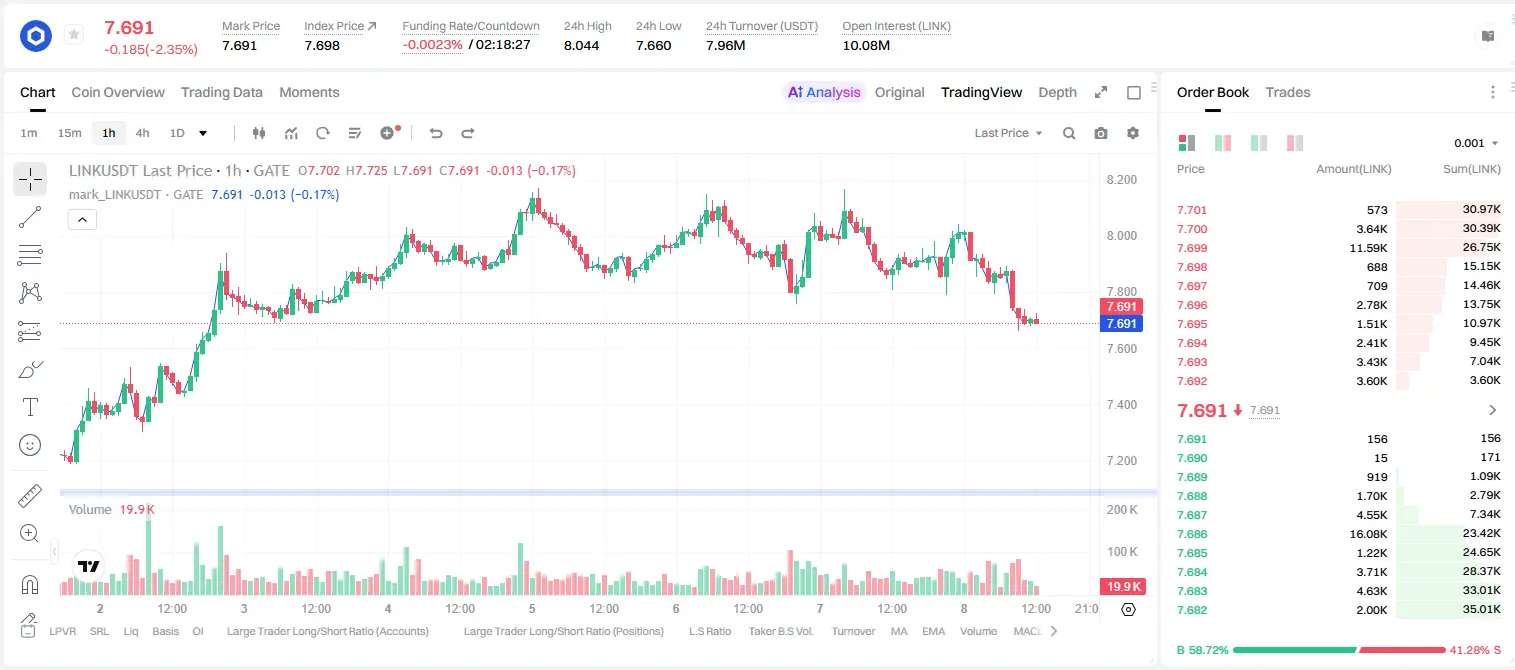Click the AI Analysis button

coord(823,92)
